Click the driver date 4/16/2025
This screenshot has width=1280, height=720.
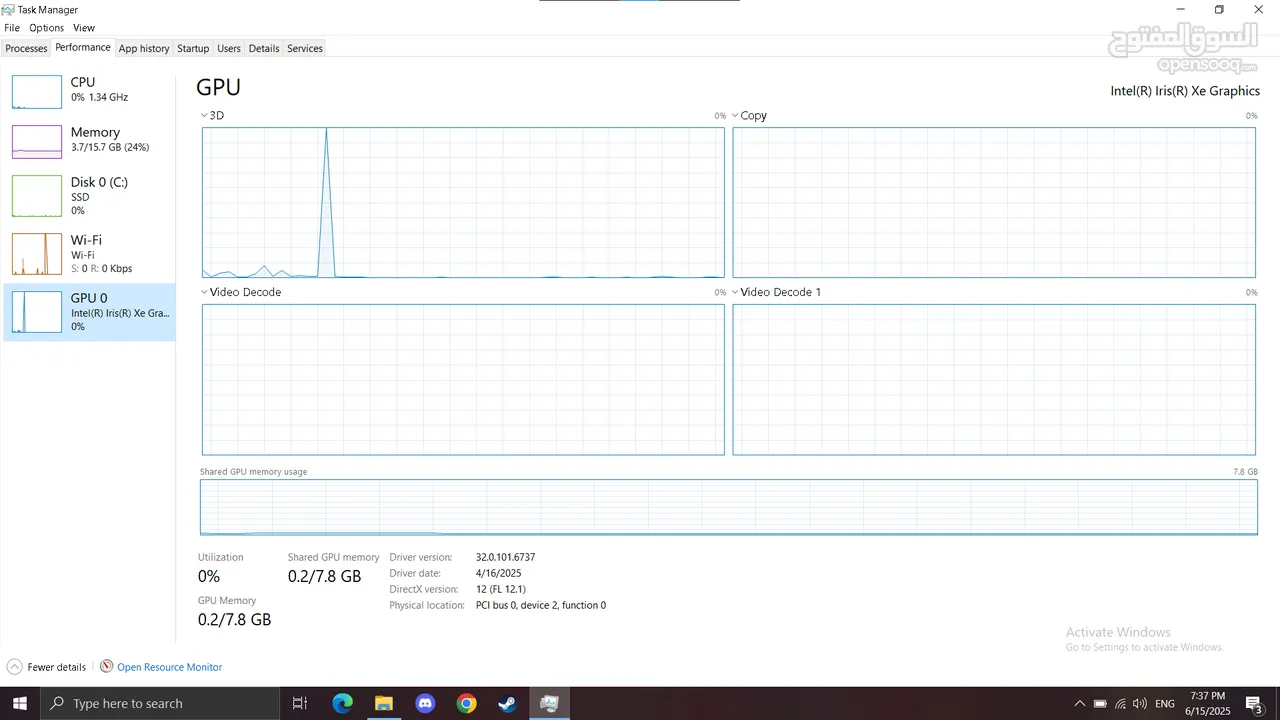499,573
